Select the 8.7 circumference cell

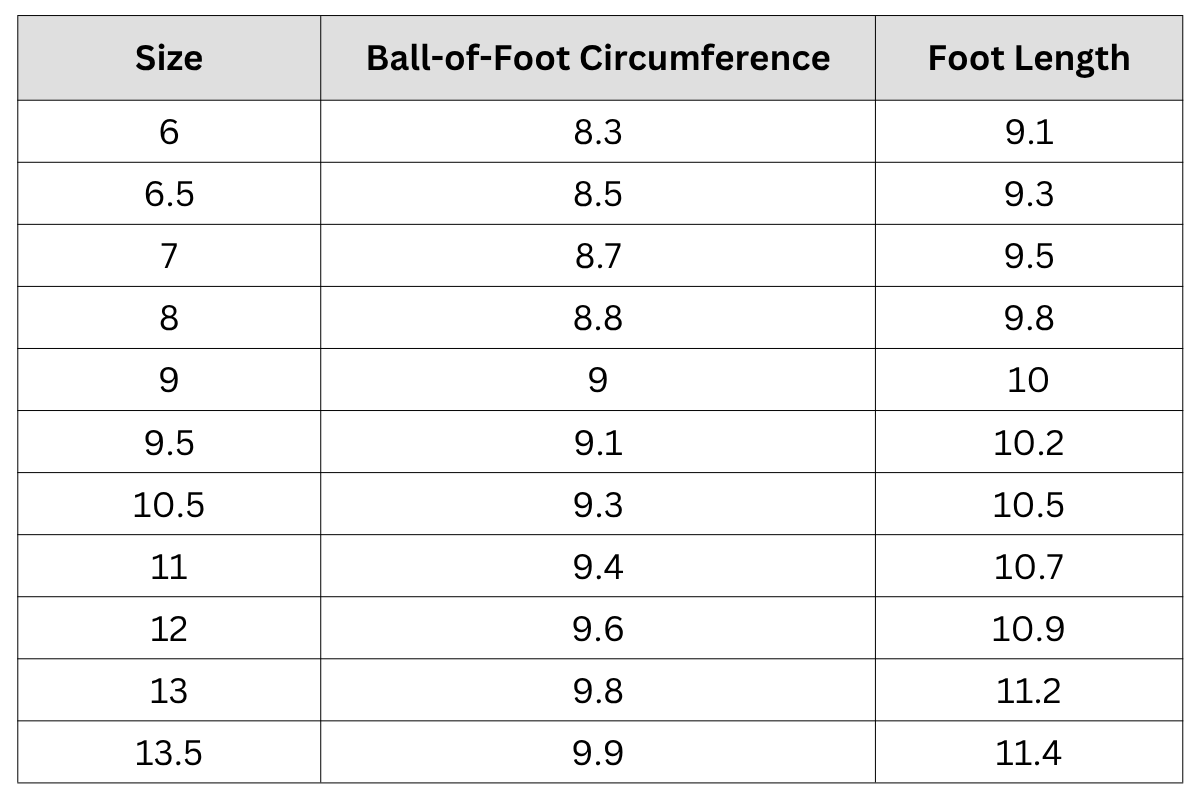(x=597, y=255)
